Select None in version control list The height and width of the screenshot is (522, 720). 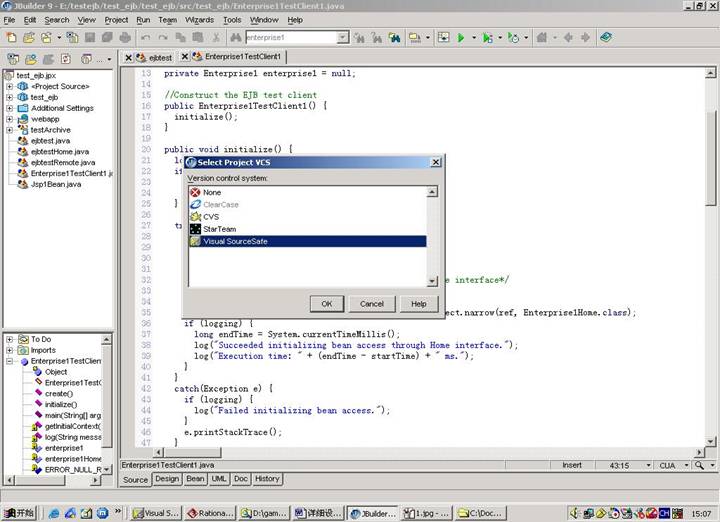click(308, 192)
